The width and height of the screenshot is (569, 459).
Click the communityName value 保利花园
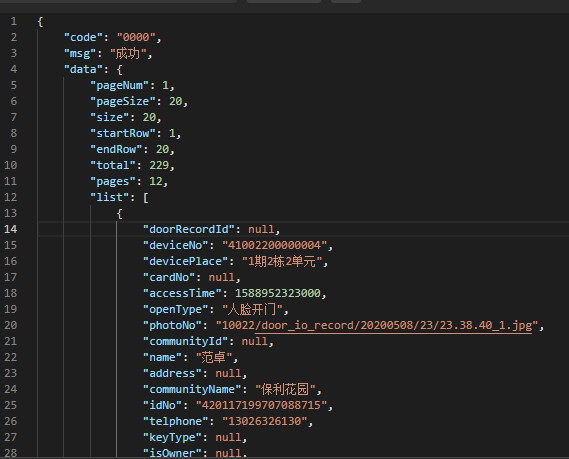coord(285,389)
